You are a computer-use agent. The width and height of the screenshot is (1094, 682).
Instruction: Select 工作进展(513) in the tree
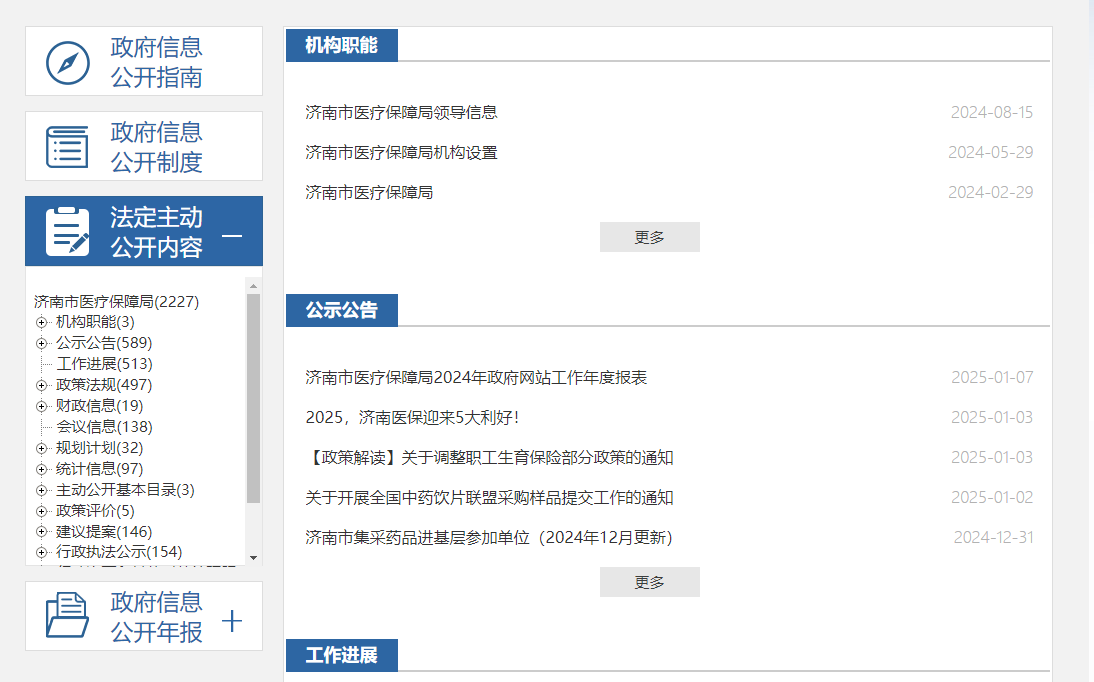pos(104,364)
